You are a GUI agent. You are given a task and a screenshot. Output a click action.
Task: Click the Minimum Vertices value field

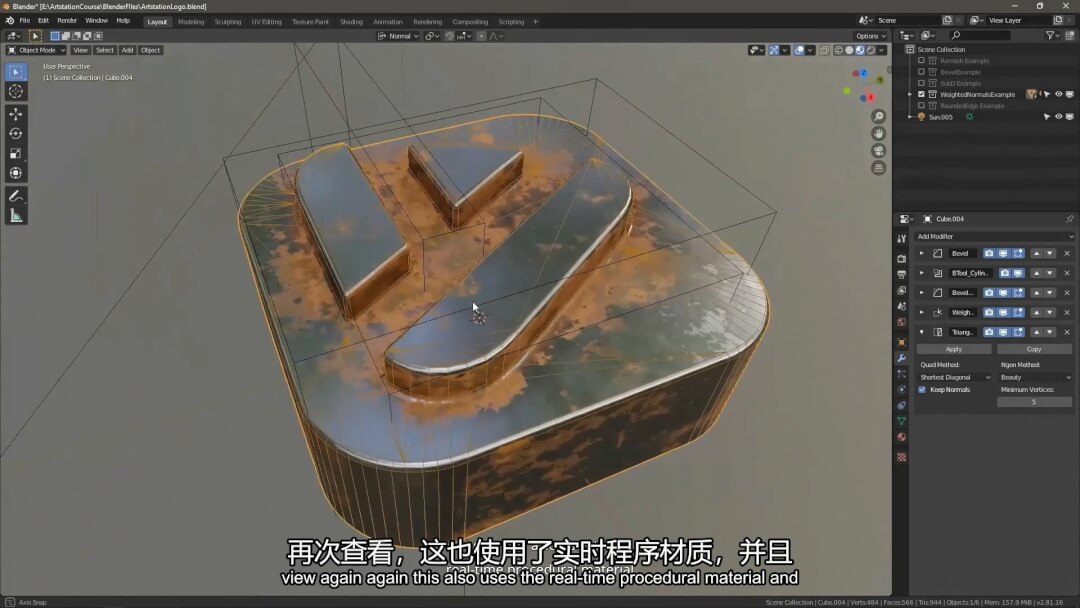(x=1035, y=402)
